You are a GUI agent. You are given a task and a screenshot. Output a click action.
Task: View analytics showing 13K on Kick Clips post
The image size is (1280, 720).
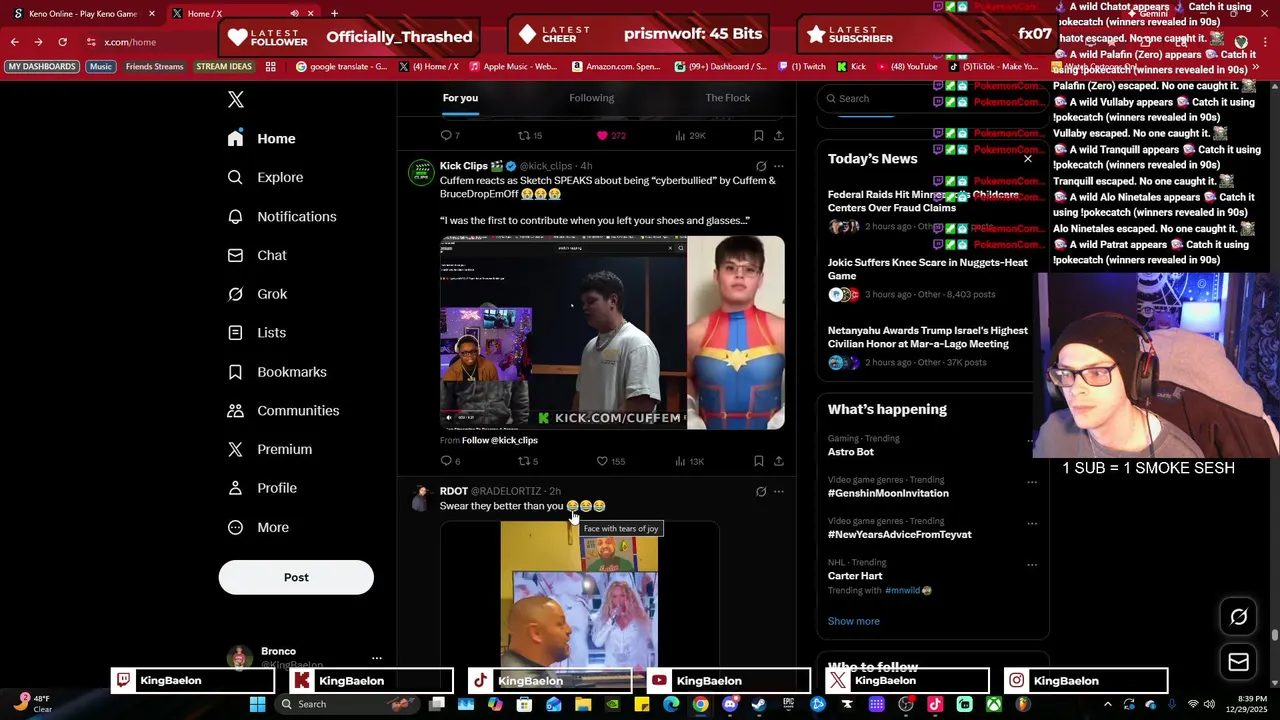pyautogui.click(x=689, y=461)
